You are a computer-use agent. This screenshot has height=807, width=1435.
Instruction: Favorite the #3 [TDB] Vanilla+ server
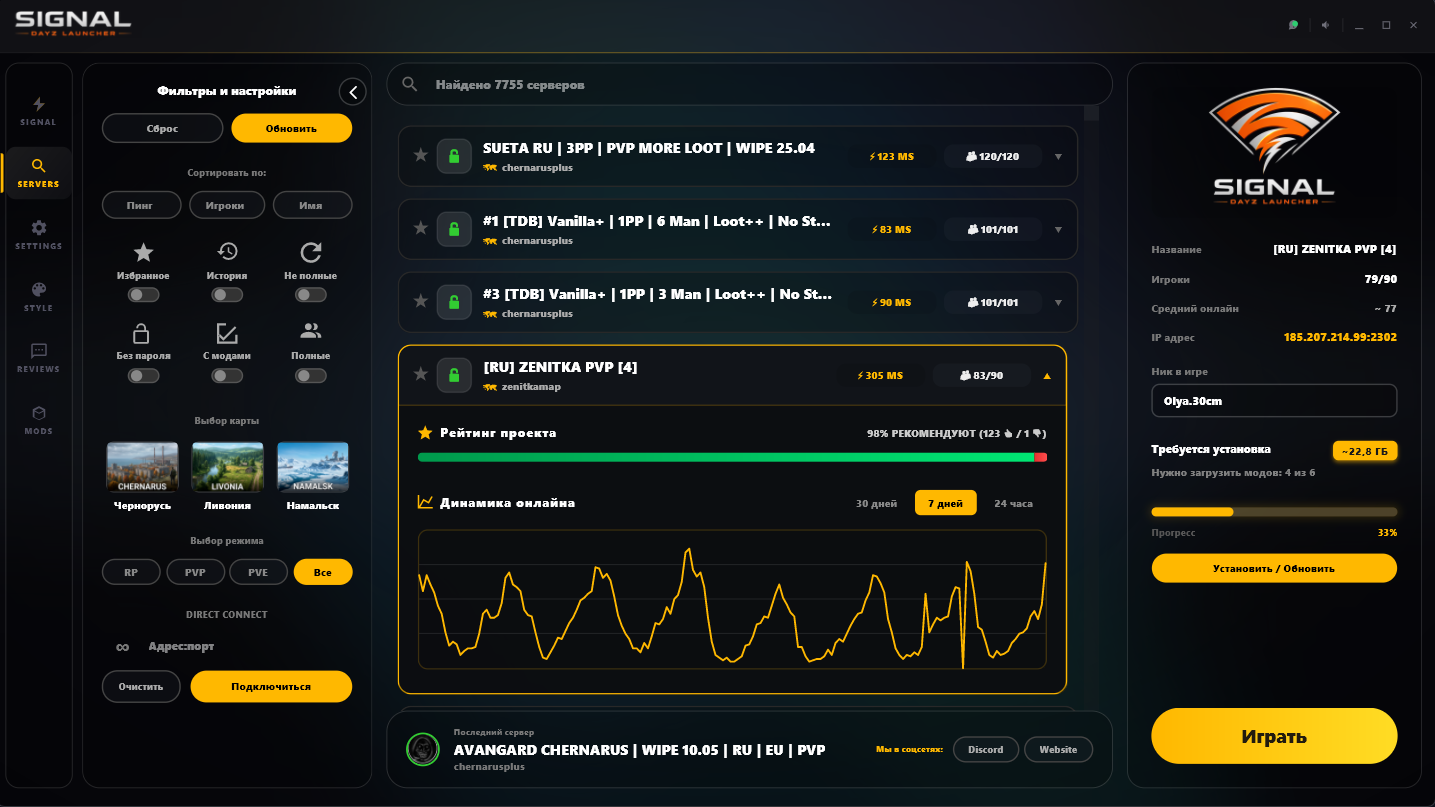(x=421, y=302)
